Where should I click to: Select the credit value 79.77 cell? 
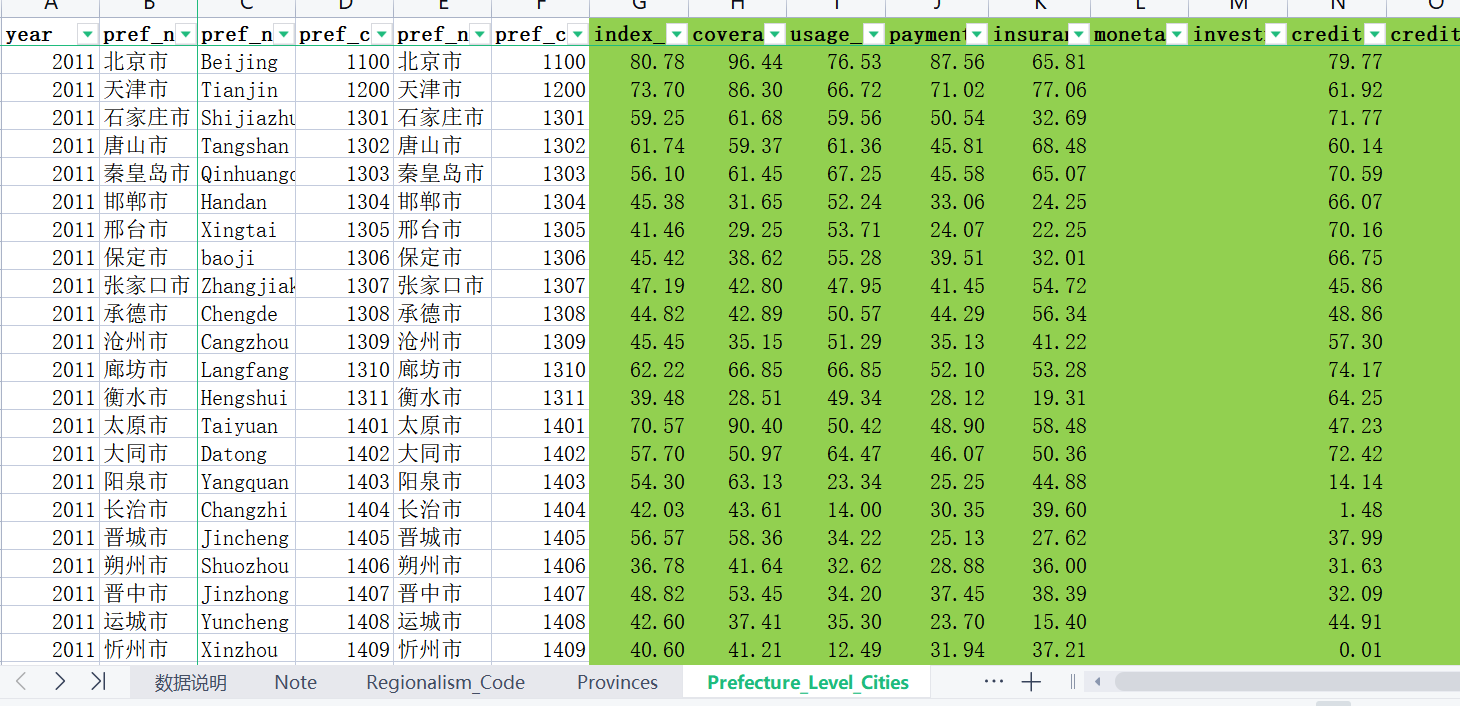pyautogui.click(x=1337, y=62)
